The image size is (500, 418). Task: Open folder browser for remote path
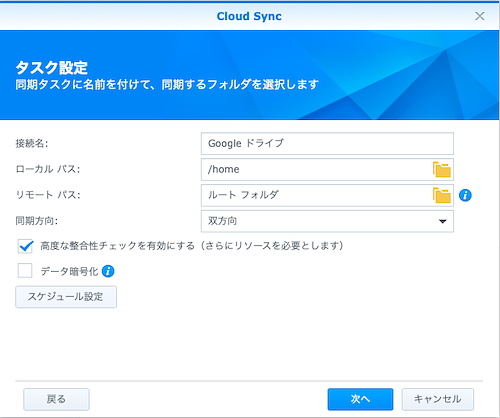[x=442, y=195]
